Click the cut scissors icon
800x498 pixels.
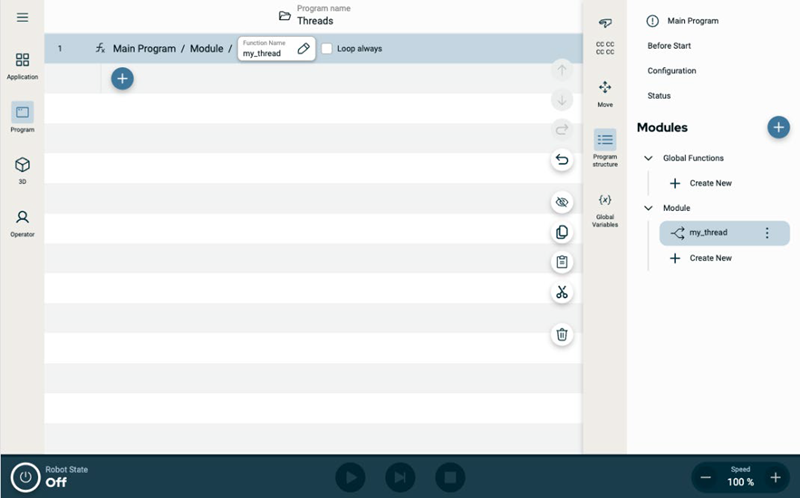pyautogui.click(x=562, y=292)
